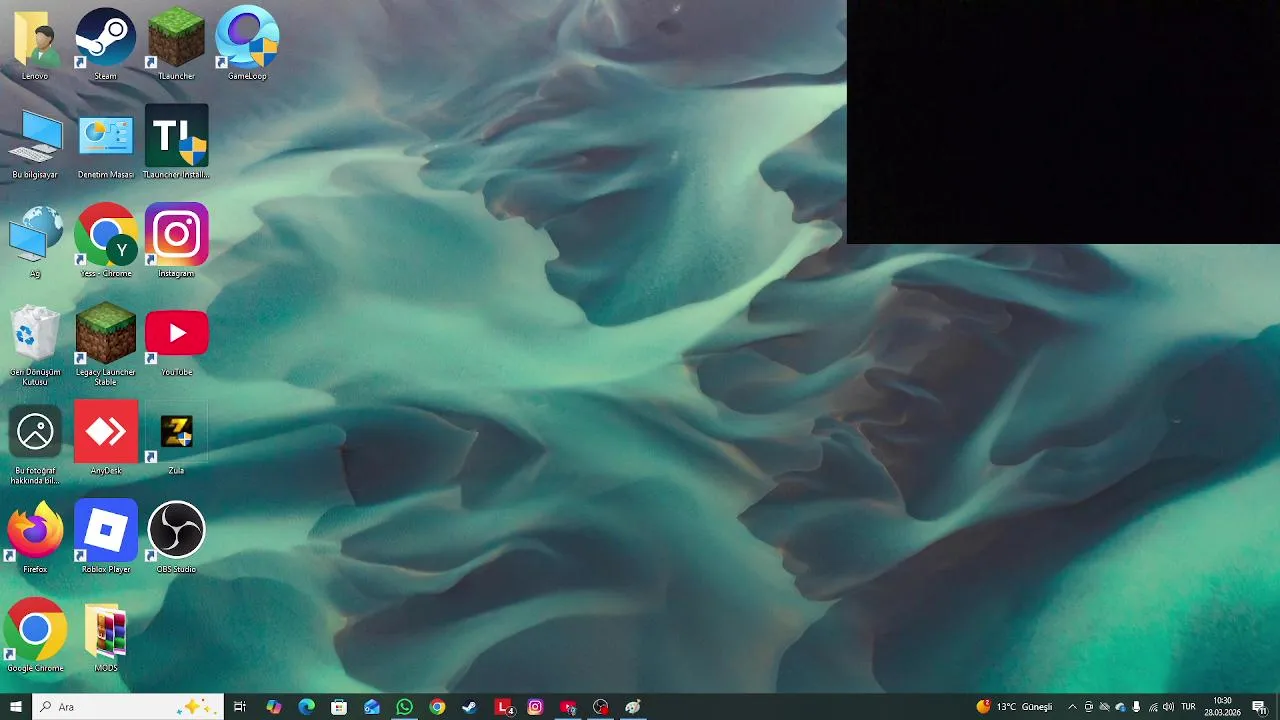Open Microsoft Copilot from the taskbar
1280x720 pixels.
click(x=274, y=707)
